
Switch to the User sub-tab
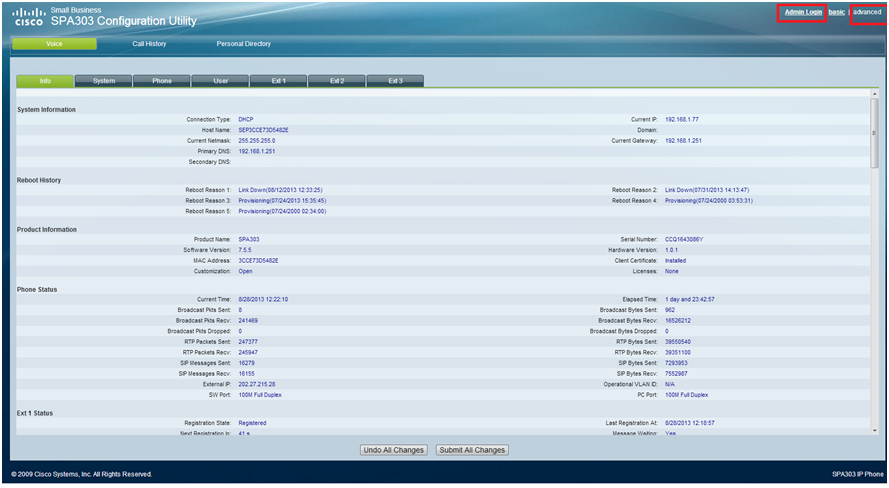(219, 80)
